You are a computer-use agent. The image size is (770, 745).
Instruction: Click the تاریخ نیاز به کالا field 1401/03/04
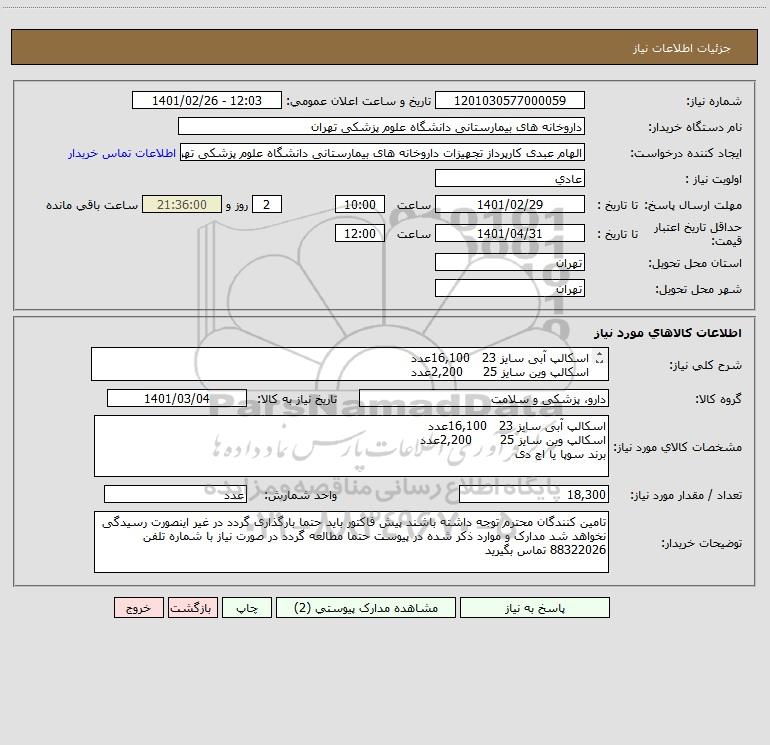point(177,398)
